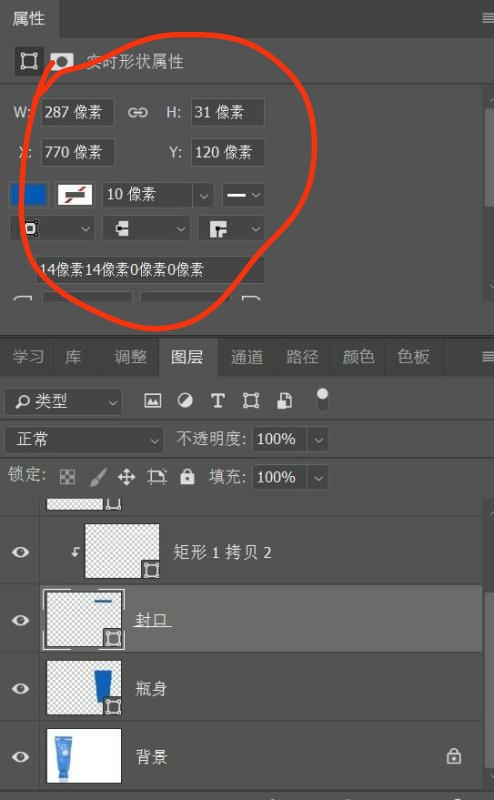Viewport: 494px width, 800px height.
Task: Click the X position field 770 像素
Action: point(78,152)
